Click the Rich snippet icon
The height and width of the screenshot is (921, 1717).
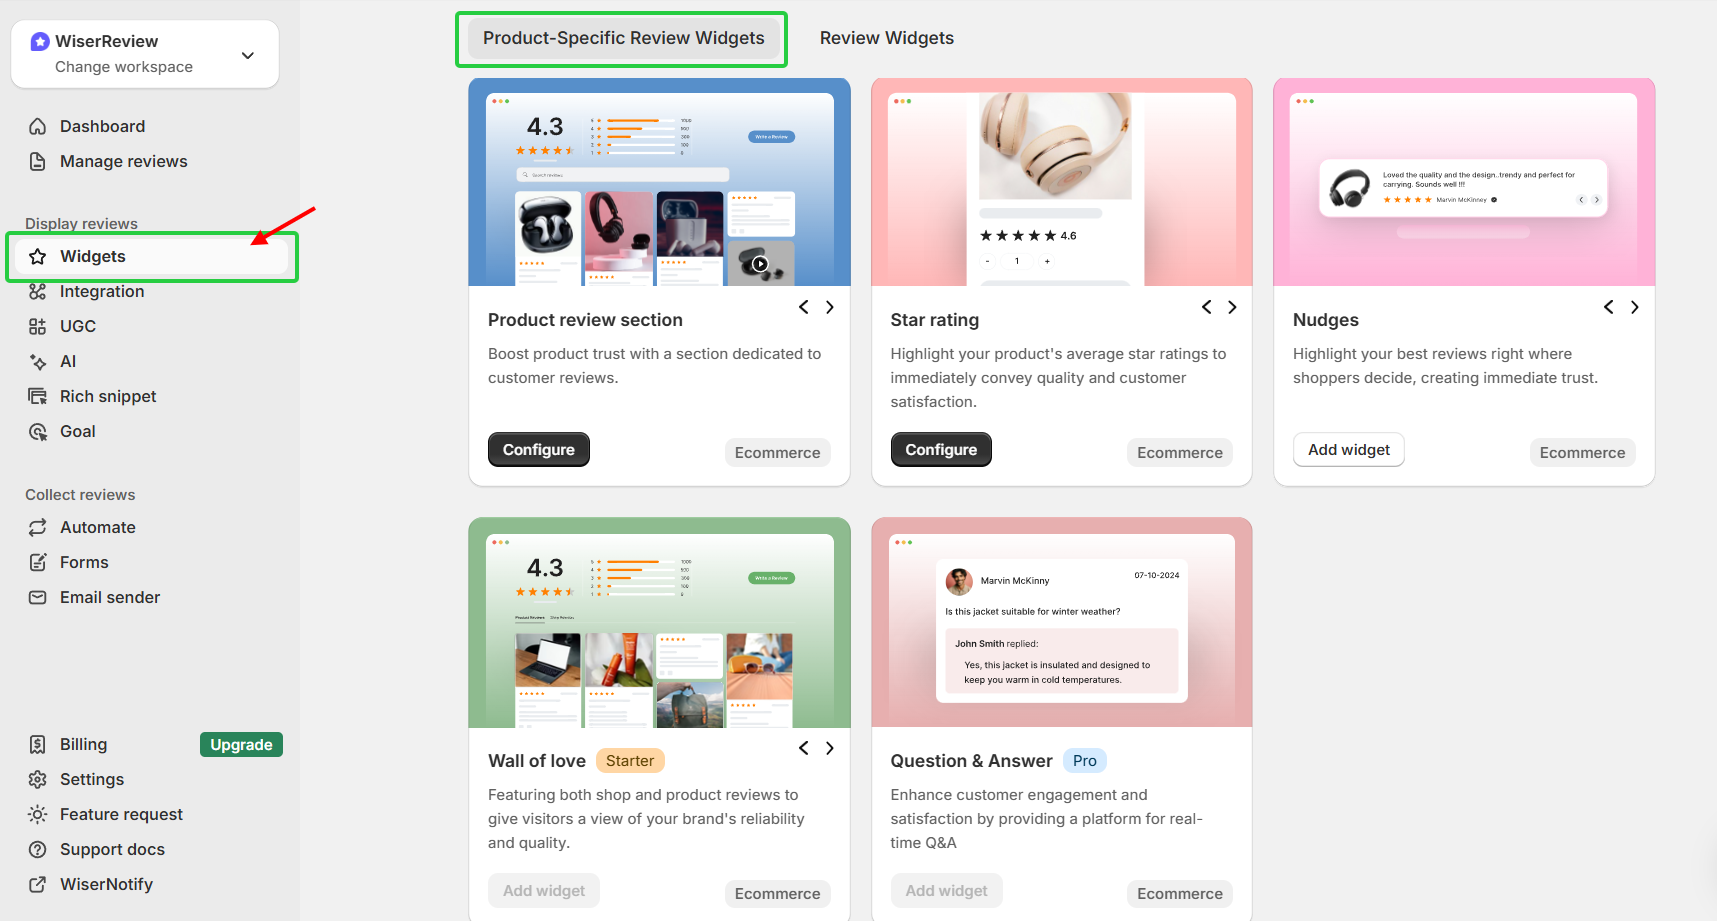click(38, 396)
